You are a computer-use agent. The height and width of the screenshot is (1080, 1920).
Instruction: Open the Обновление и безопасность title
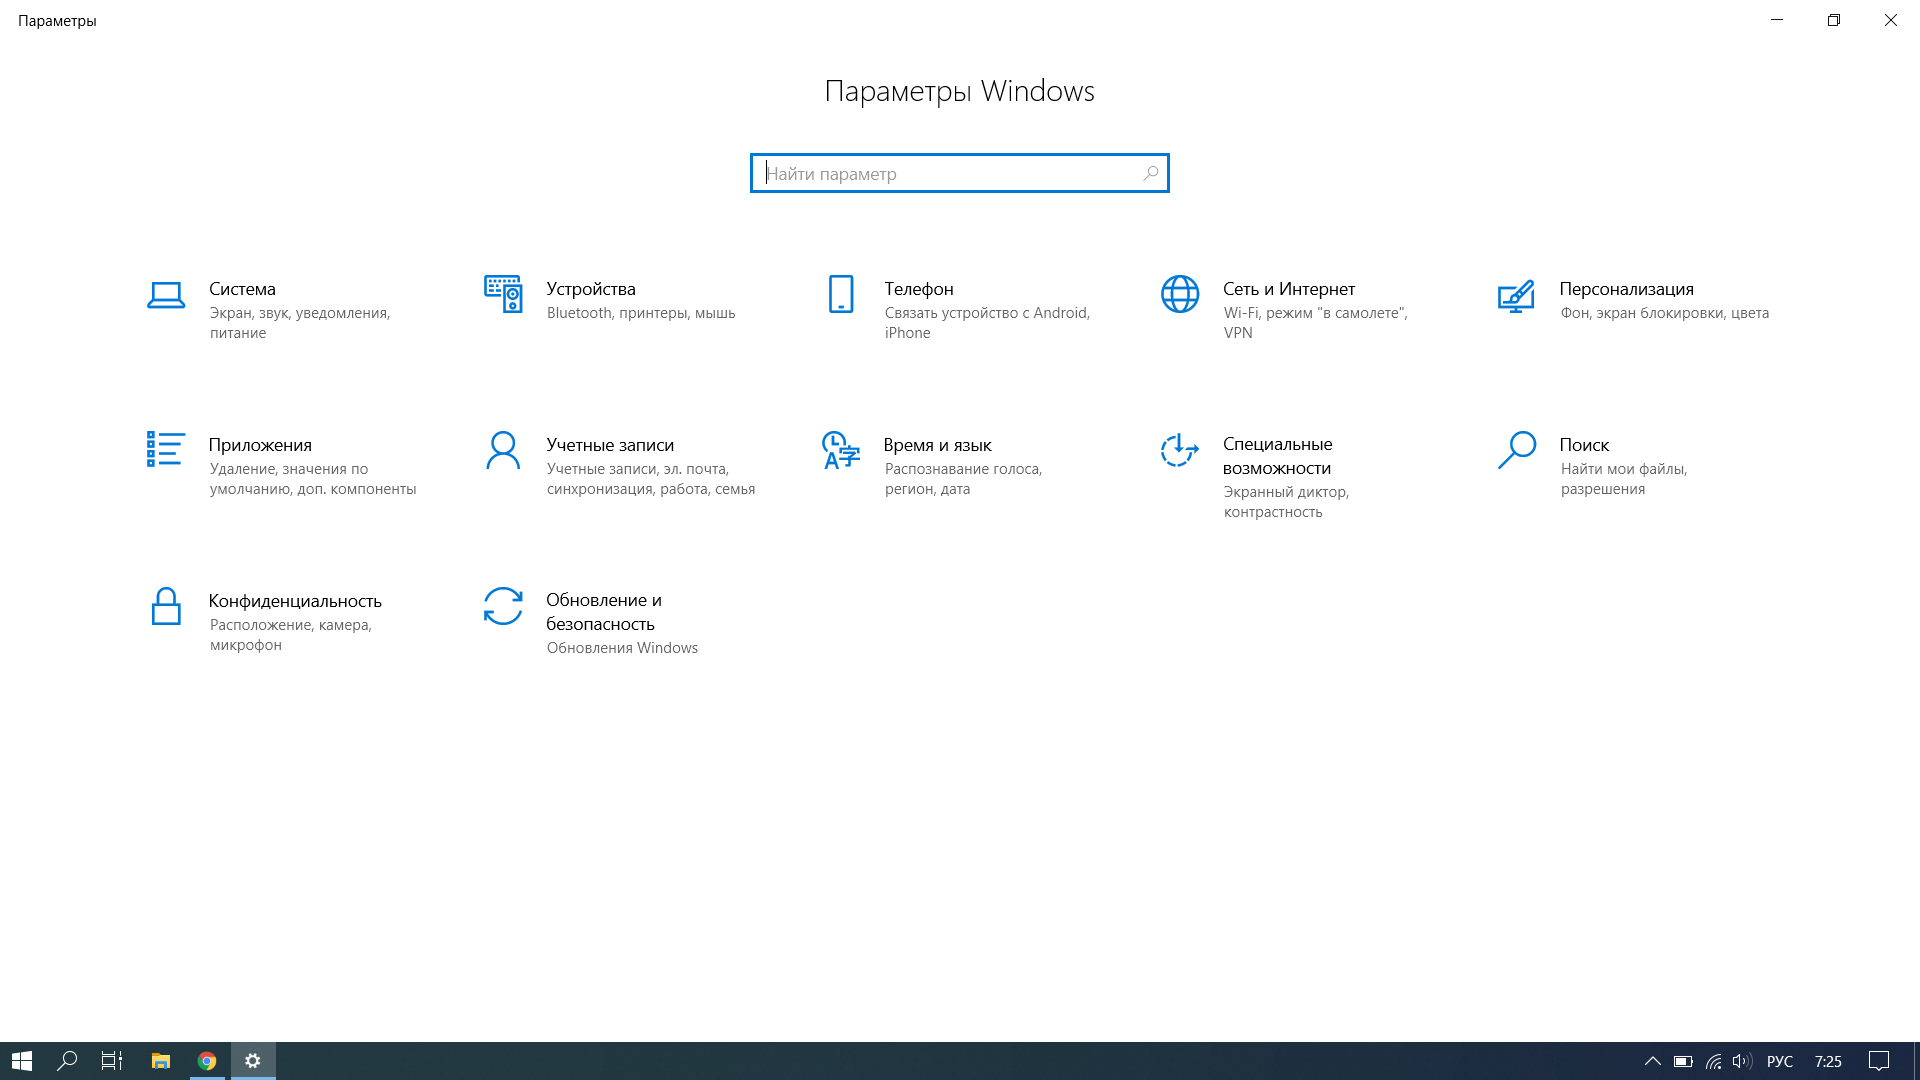pos(604,612)
